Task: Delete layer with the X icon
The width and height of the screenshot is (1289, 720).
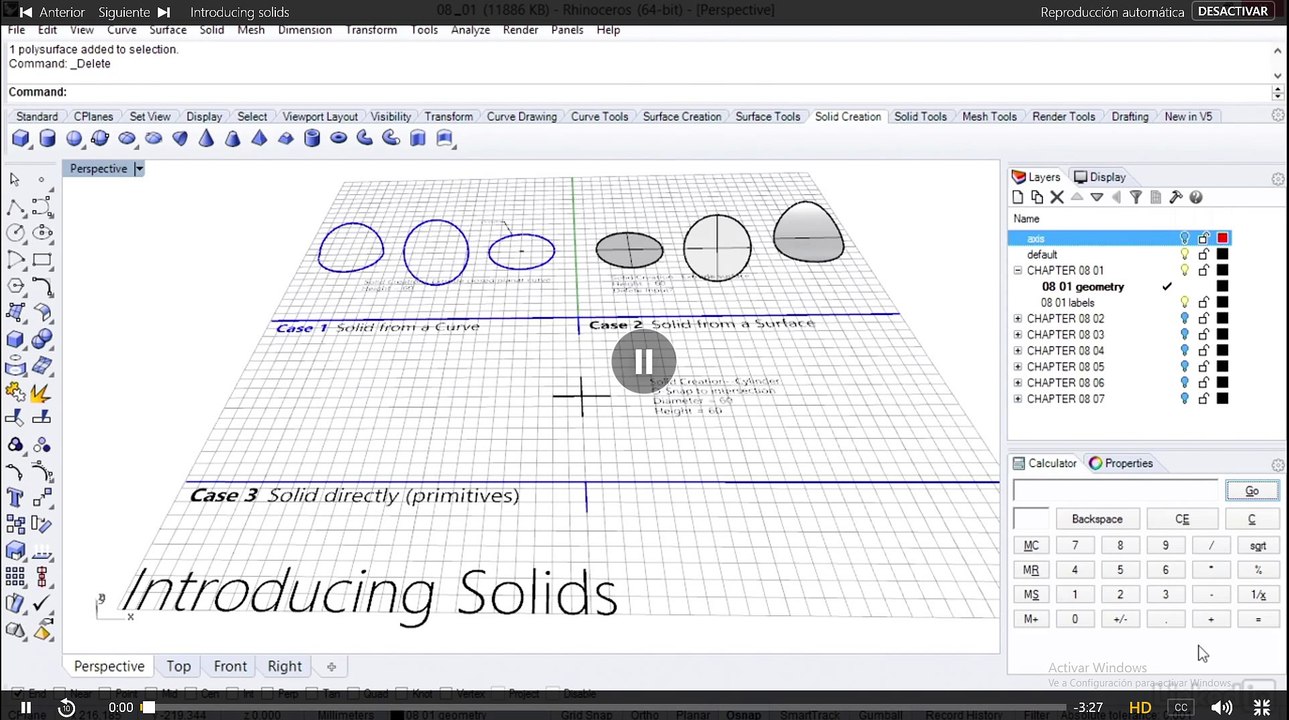Action: point(1056,198)
